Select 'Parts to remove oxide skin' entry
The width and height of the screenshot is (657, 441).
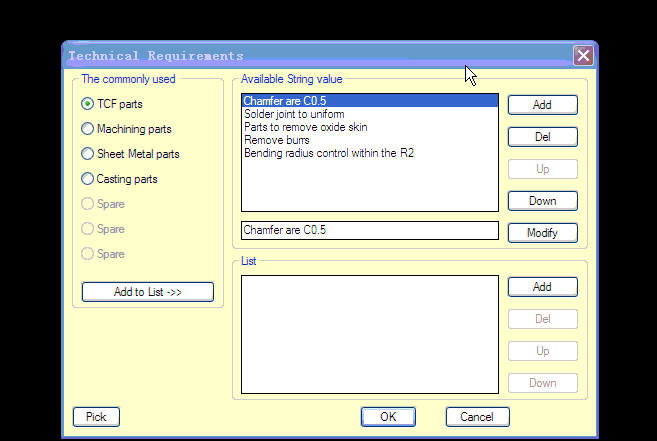[x=370, y=127]
